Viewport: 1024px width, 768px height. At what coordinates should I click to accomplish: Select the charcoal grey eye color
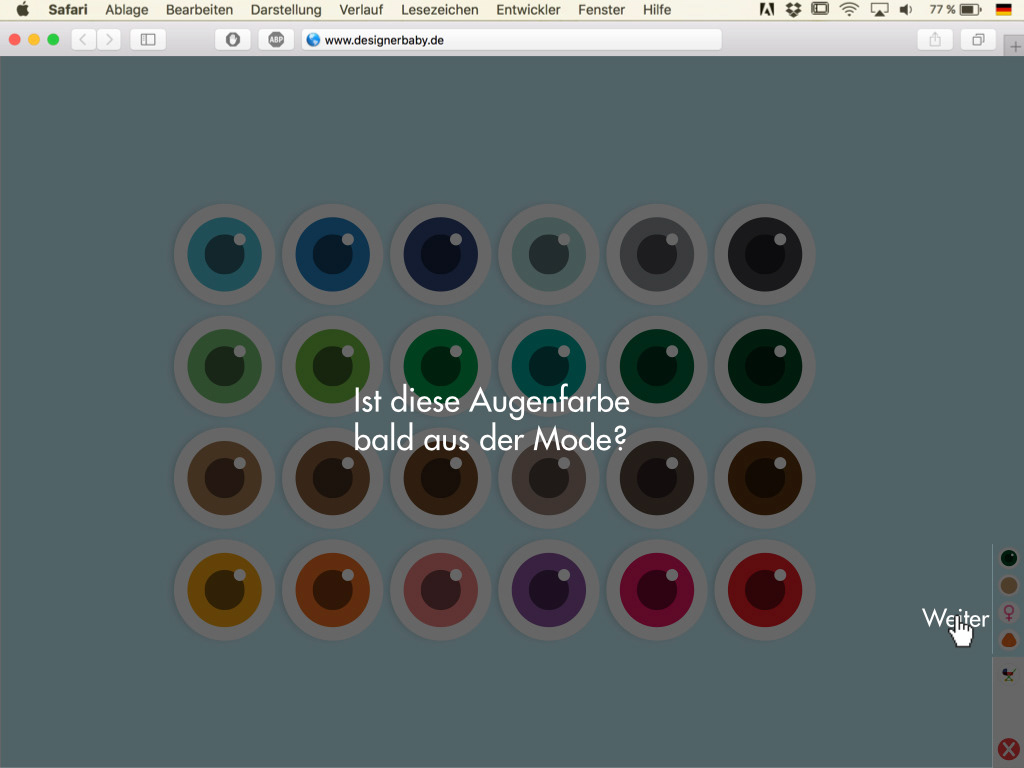[657, 254]
